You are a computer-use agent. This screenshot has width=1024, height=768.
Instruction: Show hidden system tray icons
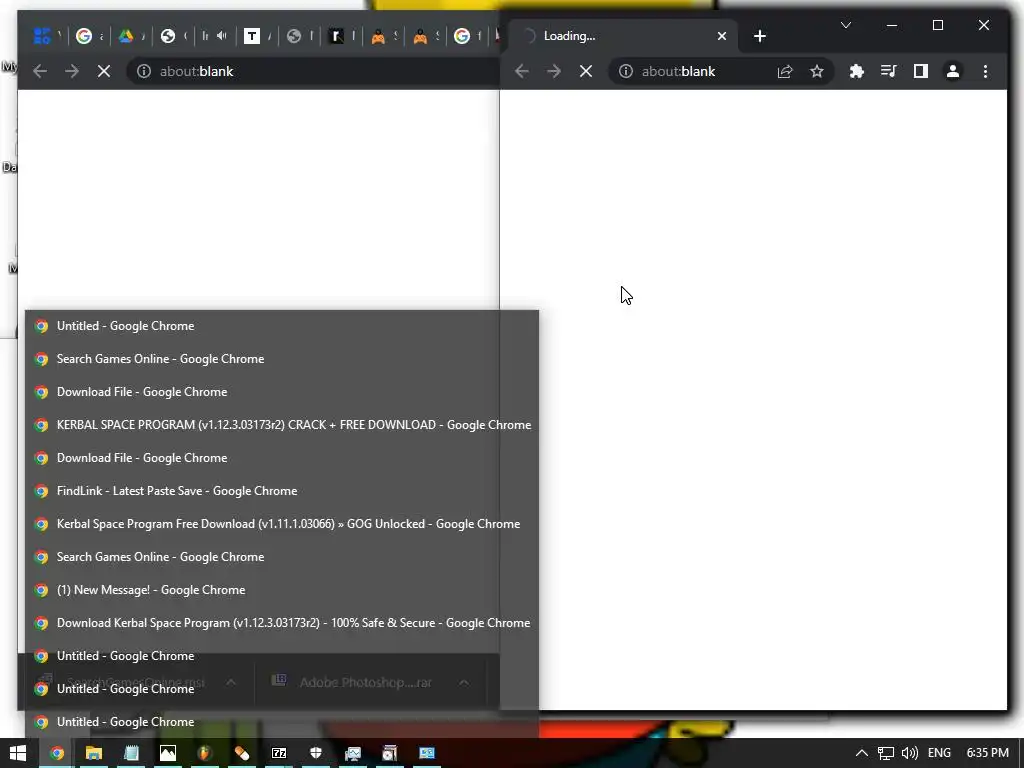862,753
